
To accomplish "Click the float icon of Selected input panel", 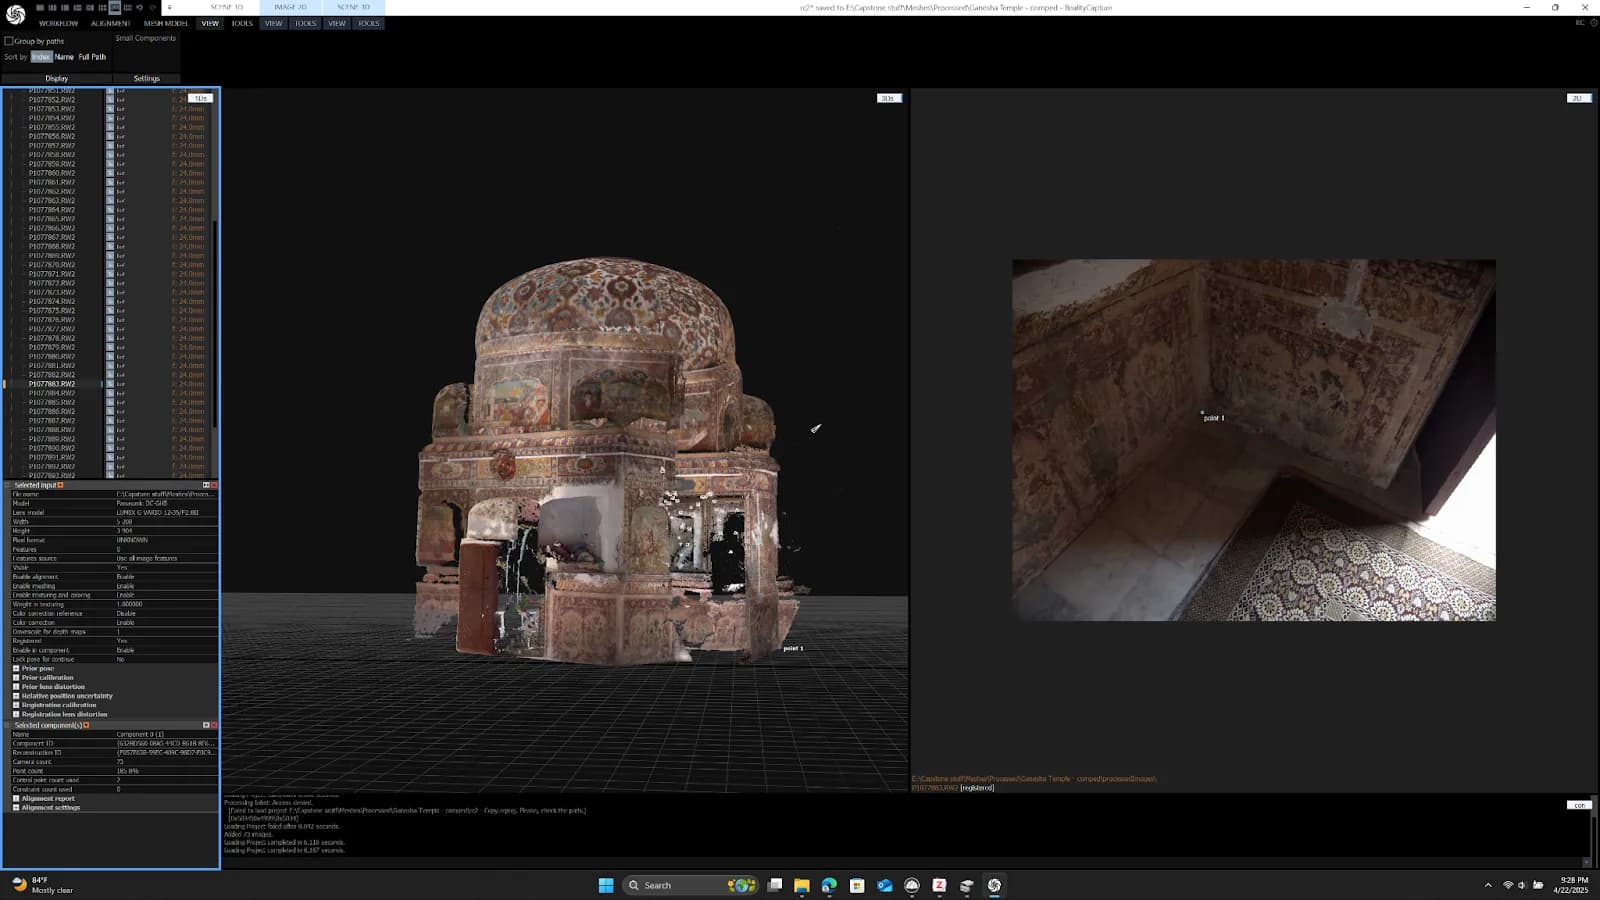I will (206, 485).
